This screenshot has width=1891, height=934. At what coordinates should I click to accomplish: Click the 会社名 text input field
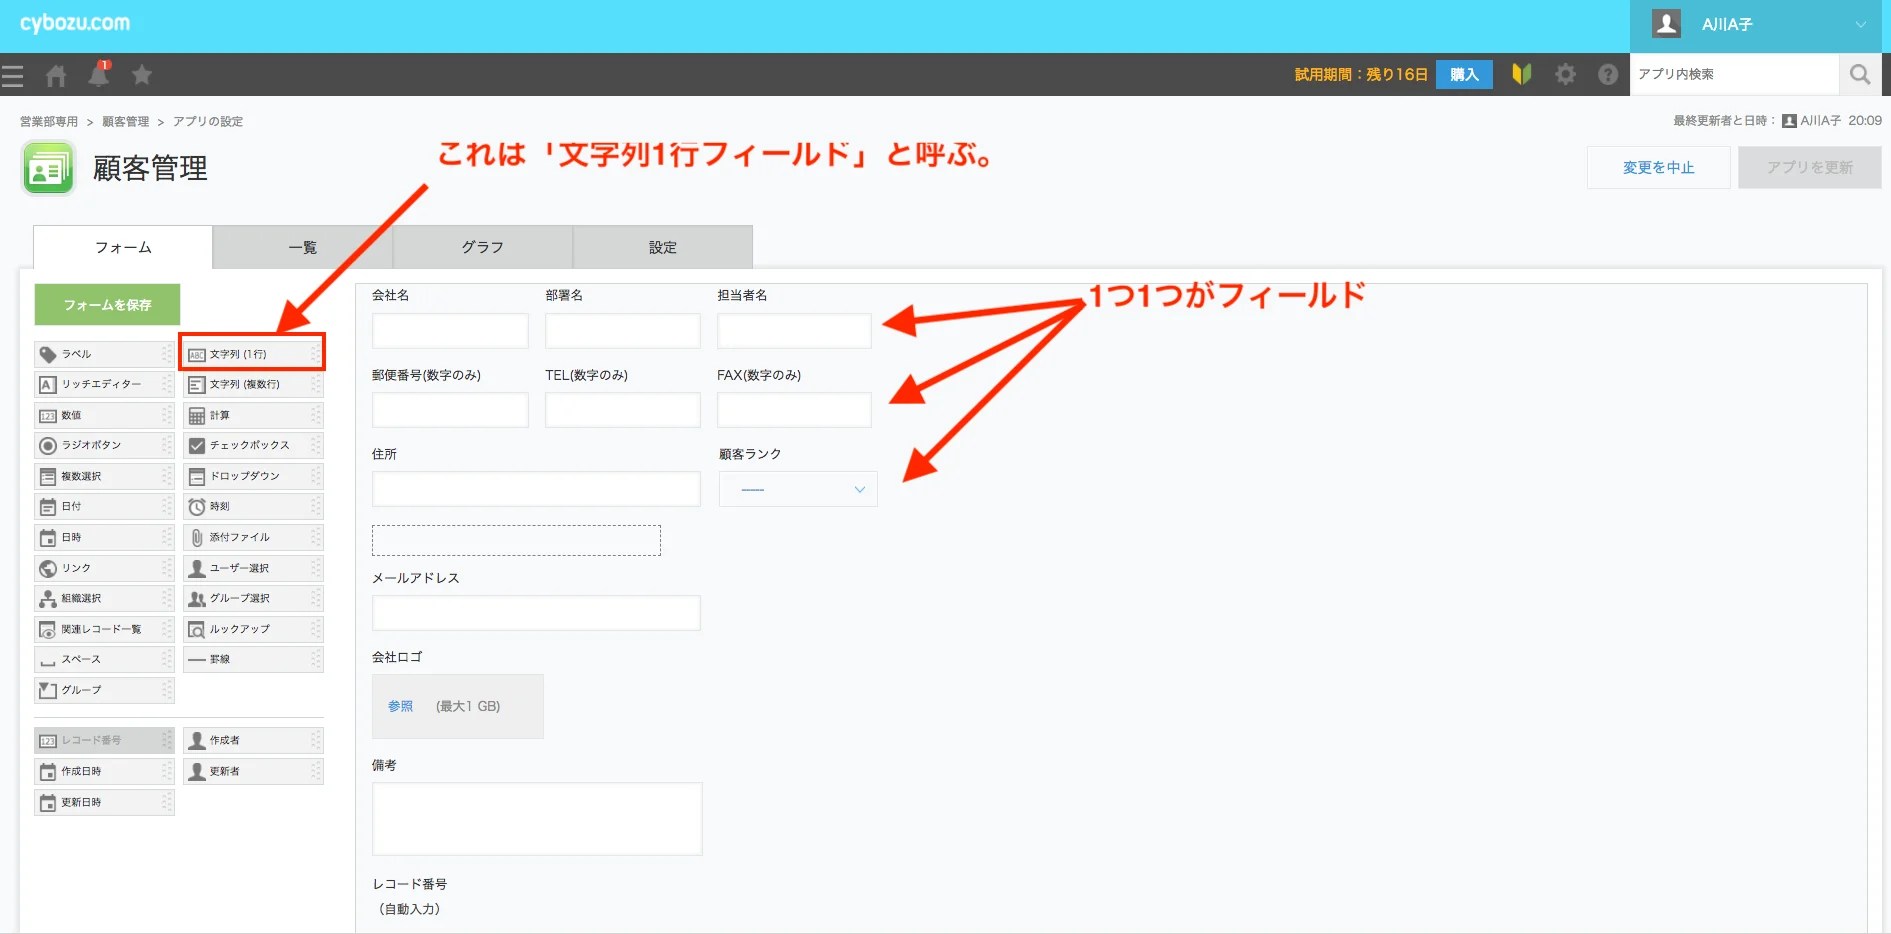coord(450,331)
